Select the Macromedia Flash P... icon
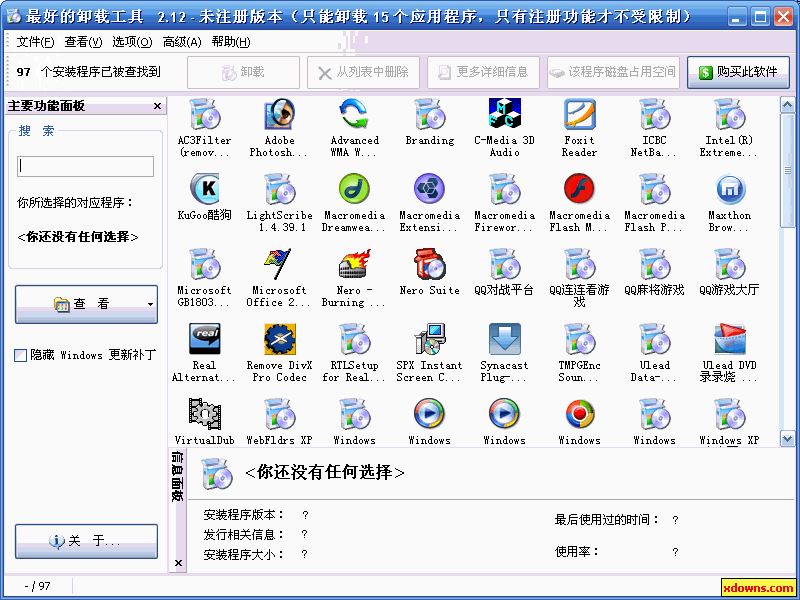 [x=655, y=189]
